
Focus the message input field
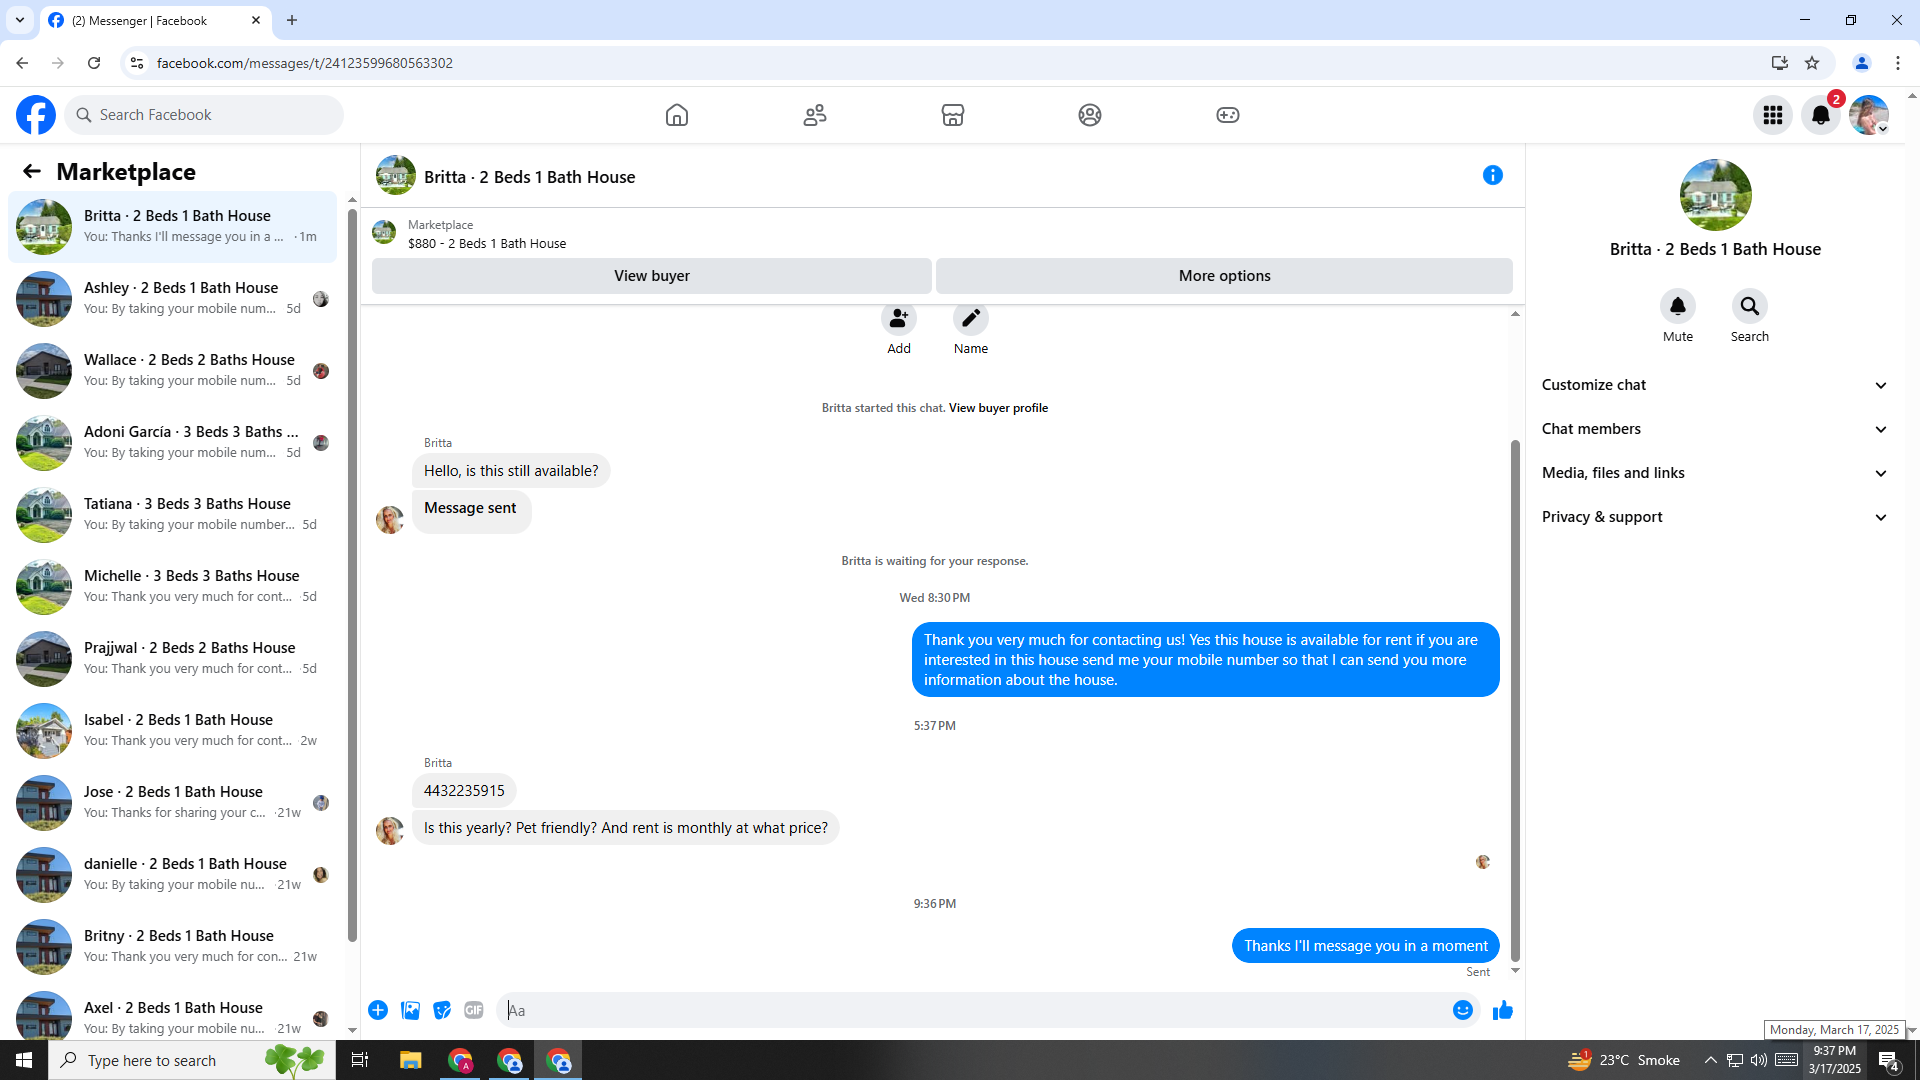coord(975,1011)
